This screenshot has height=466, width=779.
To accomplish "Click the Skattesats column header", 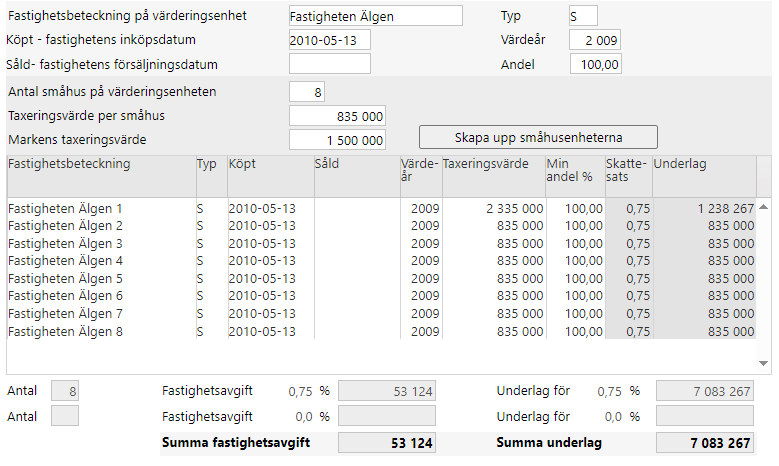I will point(628,176).
